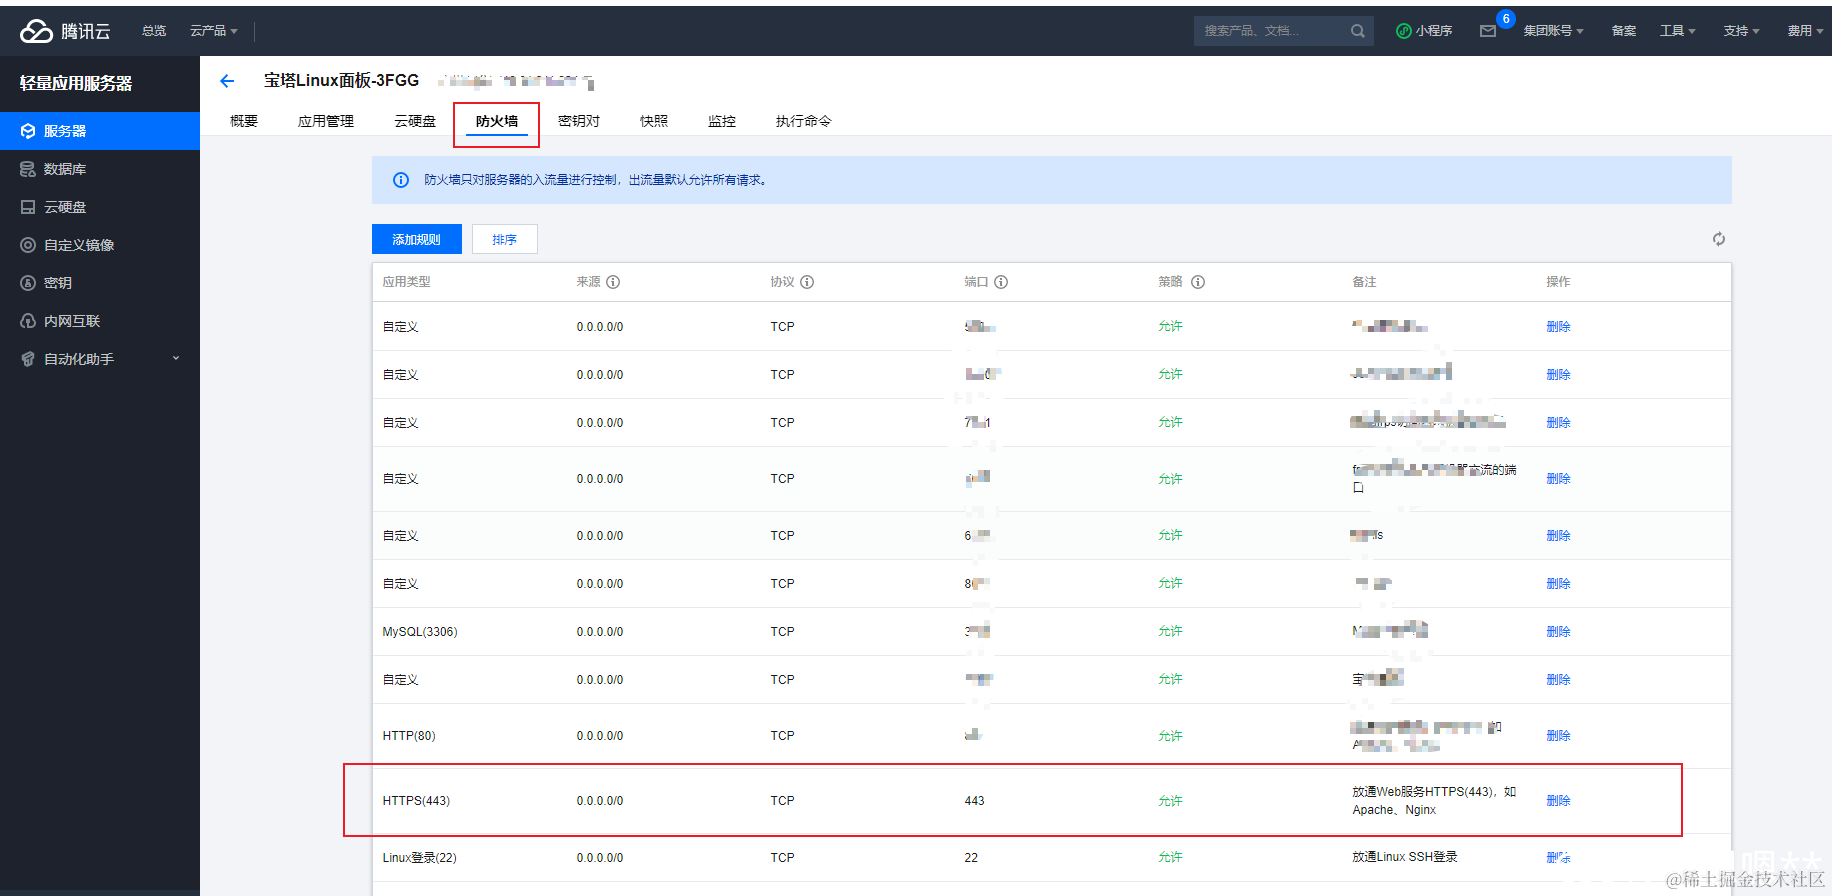Click the 云硬盘 sidebar icon
This screenshot has width=1832, height=896.
28,207
